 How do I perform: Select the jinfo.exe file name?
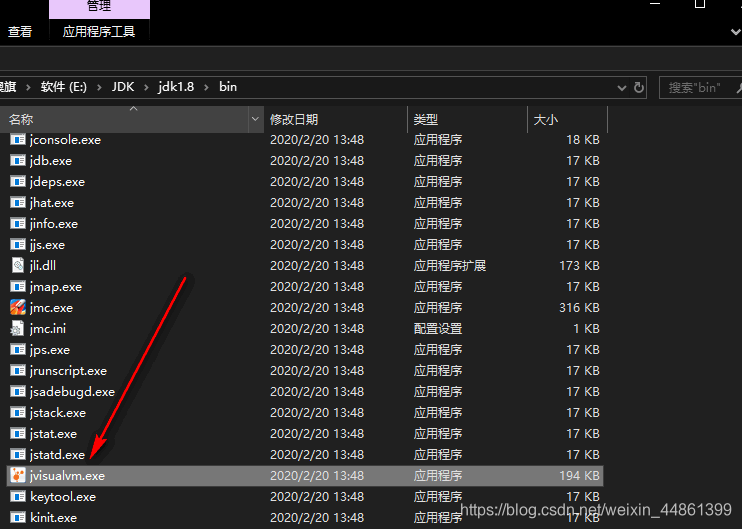click(x=54, y=224)
